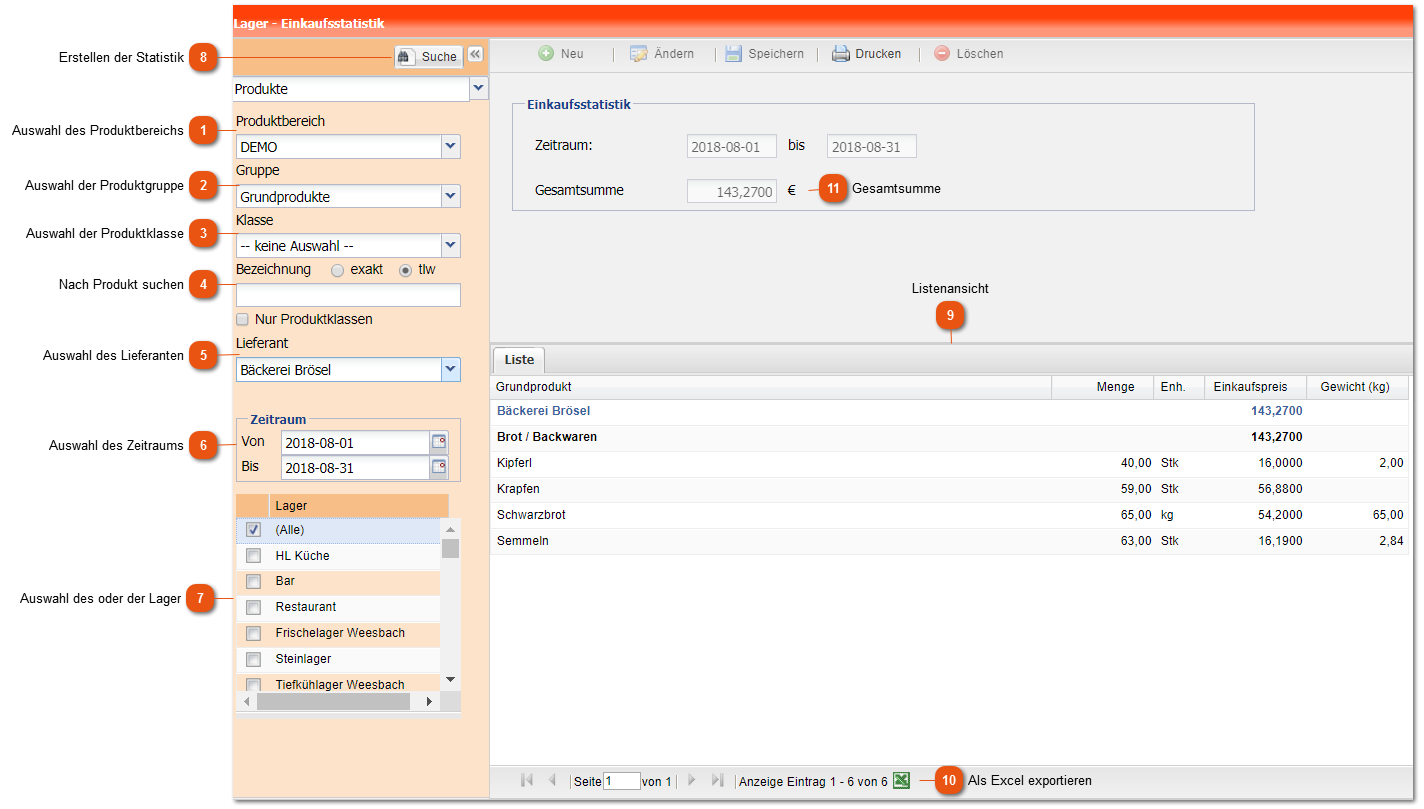The width and height of the screenshot is (1424, 809).
Task: Click the Löschen toolbar button
Action: pyautogui.click(x=969, y=54)
